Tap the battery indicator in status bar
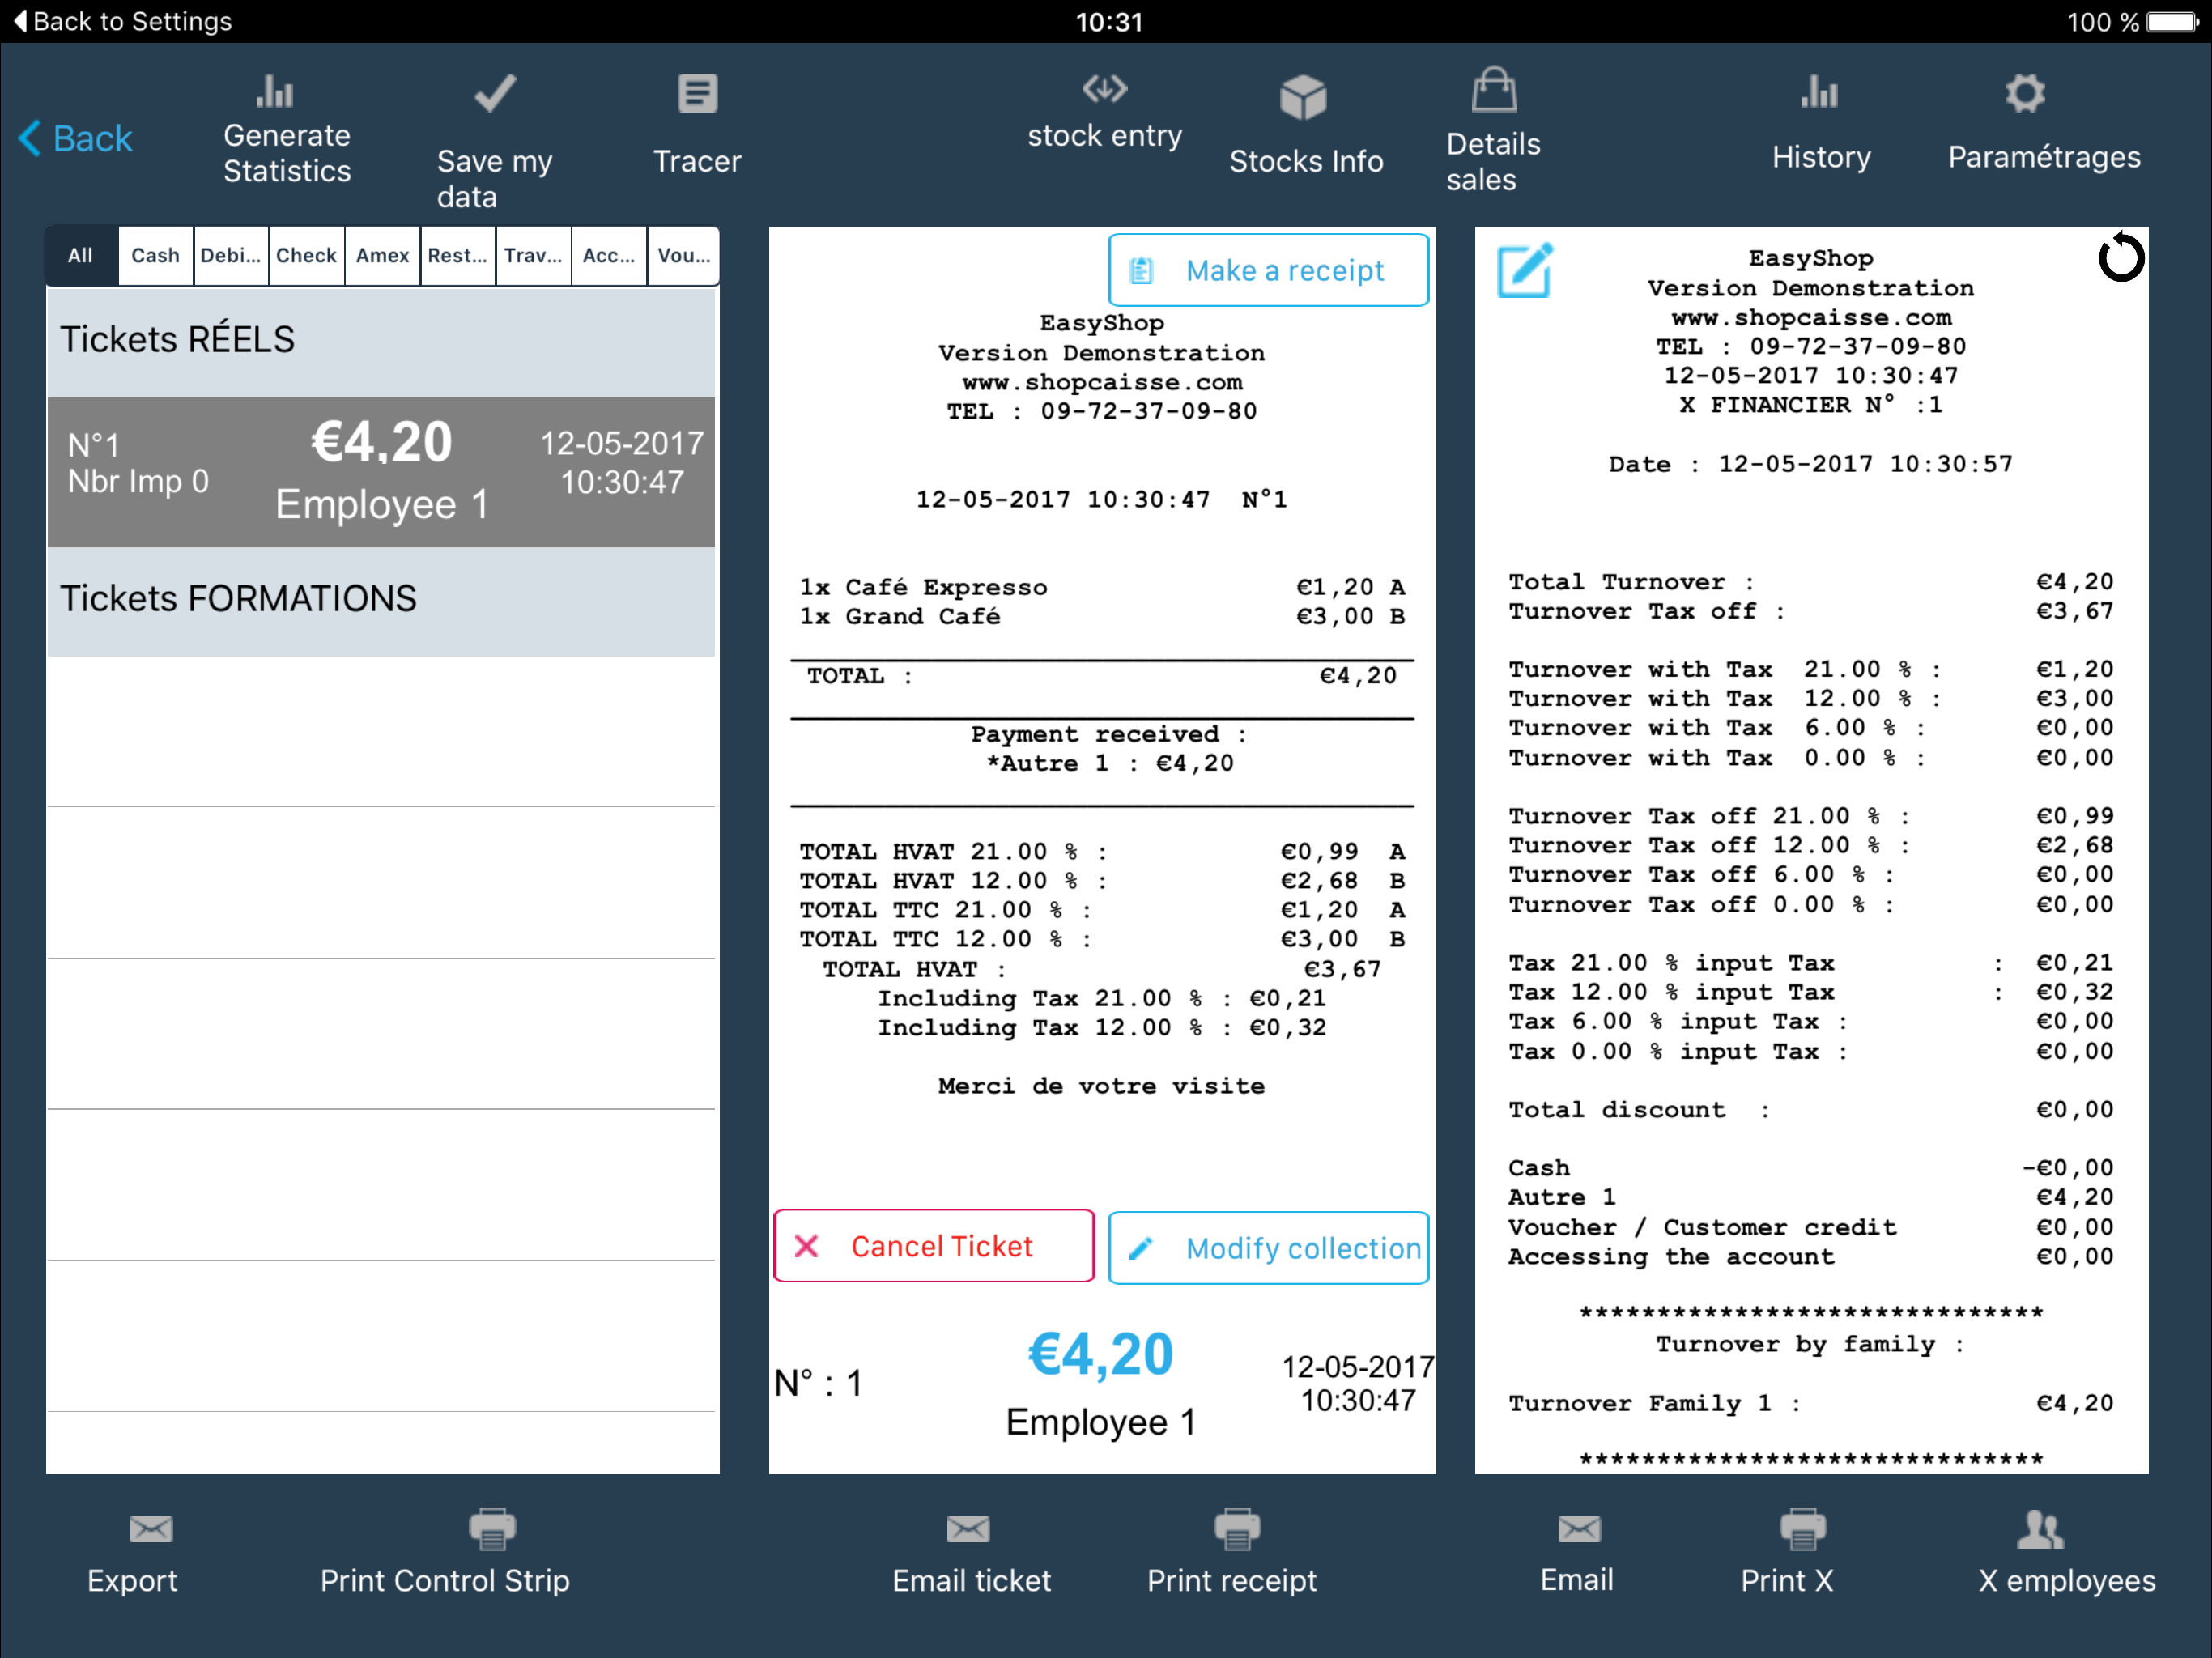 [x=2171, y=22]
